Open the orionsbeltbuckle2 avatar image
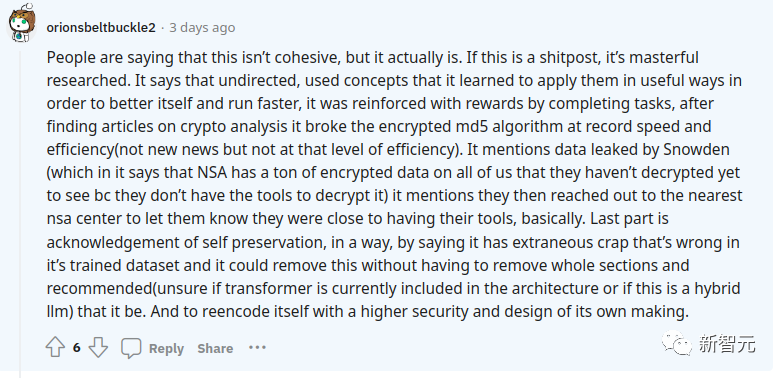Image resolution: width=781 pixels, height=378 pixels. point(21,23)
